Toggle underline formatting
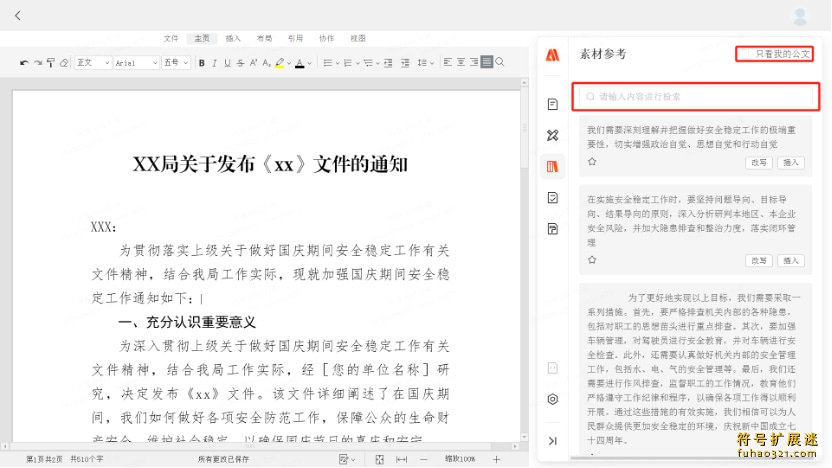832x468 pixels. click(228, 63)
